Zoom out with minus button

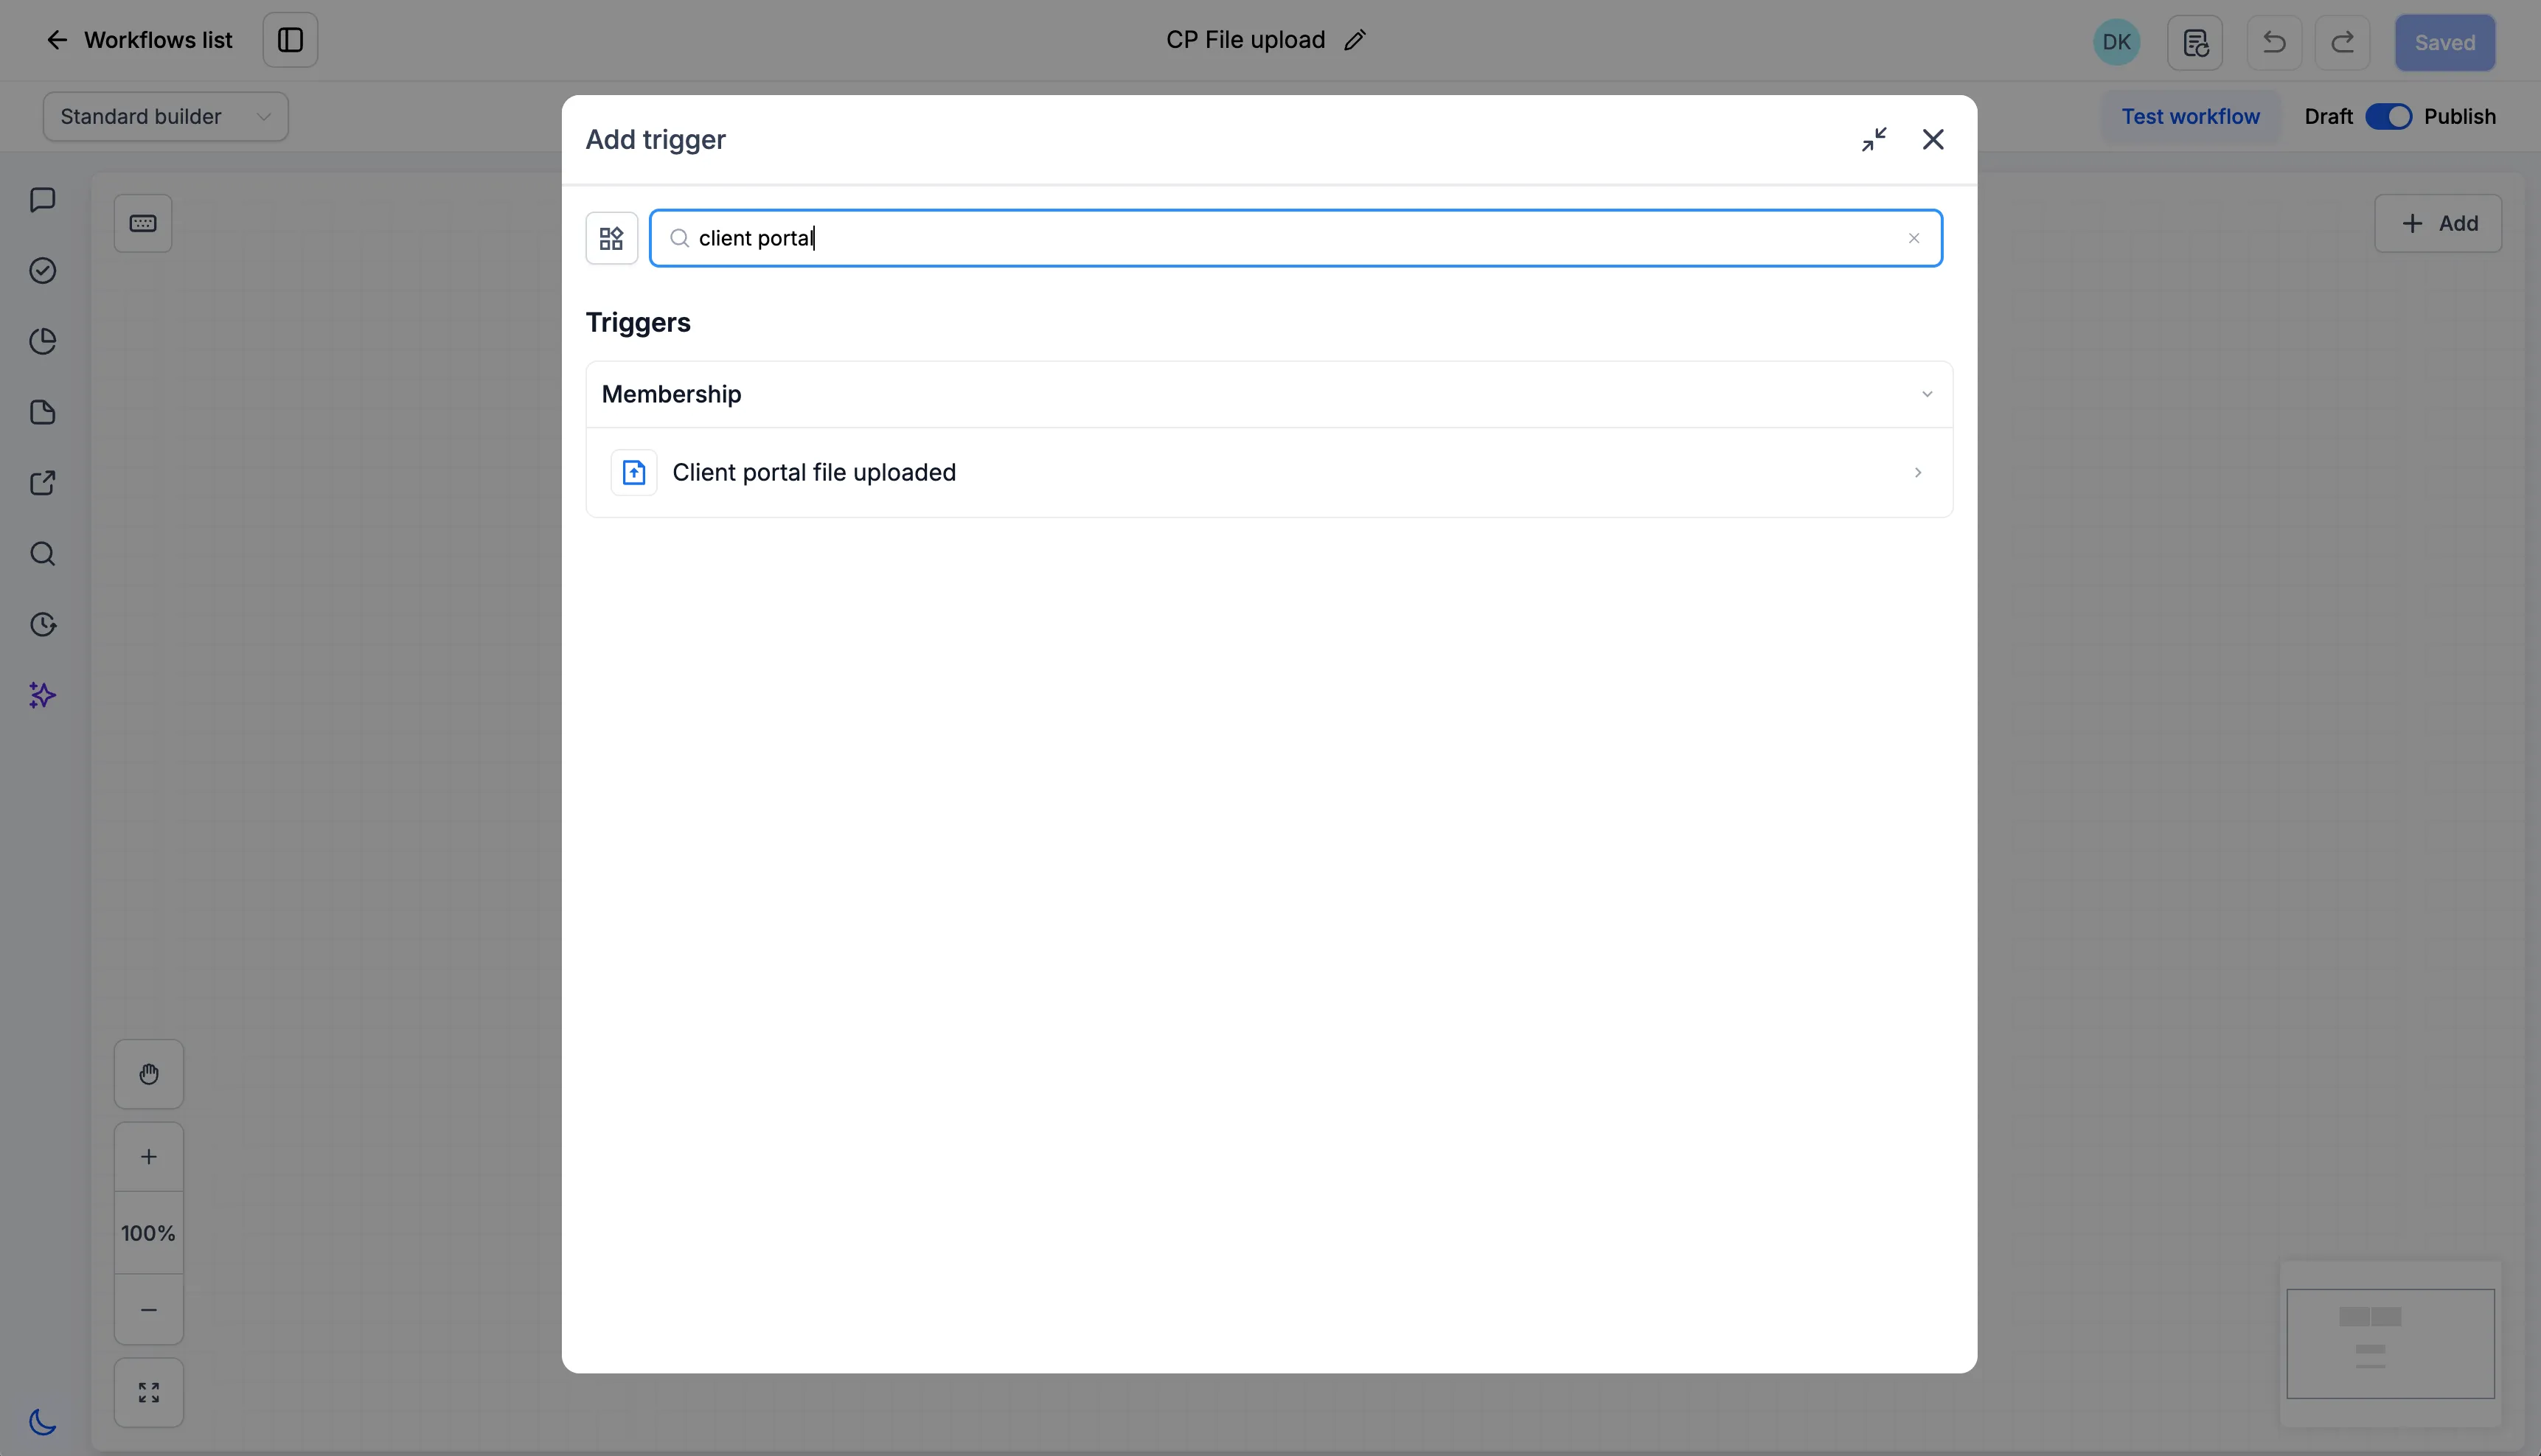tap(149, 1310)
